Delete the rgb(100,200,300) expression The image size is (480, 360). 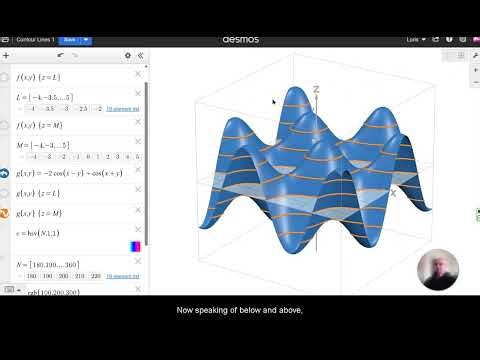tap(138, 289)
